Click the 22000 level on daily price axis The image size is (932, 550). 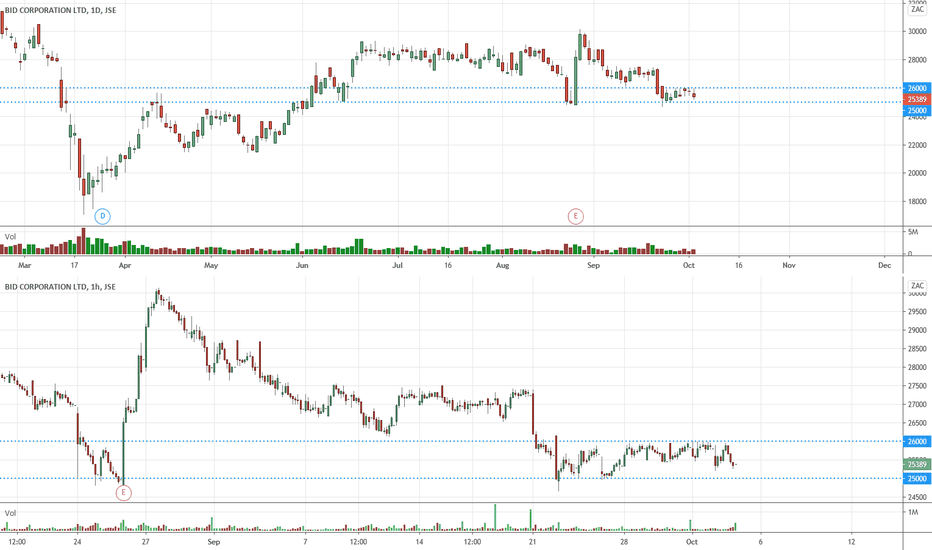pyautogui.click(x=917, y=145)
